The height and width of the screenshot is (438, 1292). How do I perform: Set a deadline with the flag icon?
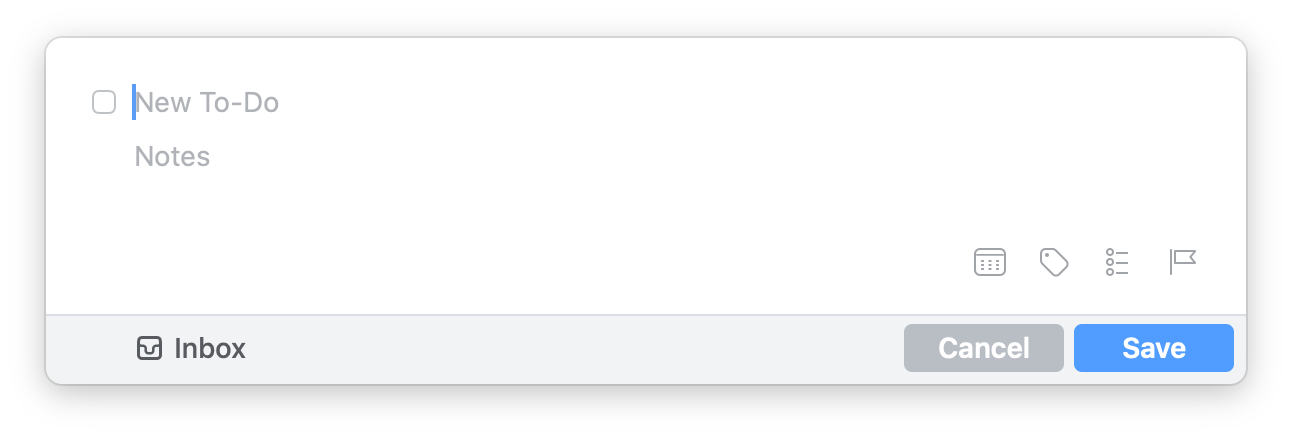(1183, 262)
